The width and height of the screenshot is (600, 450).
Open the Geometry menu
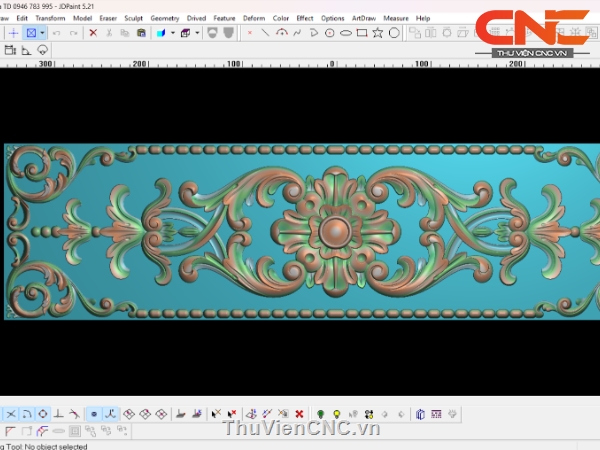tap(165, 18)
